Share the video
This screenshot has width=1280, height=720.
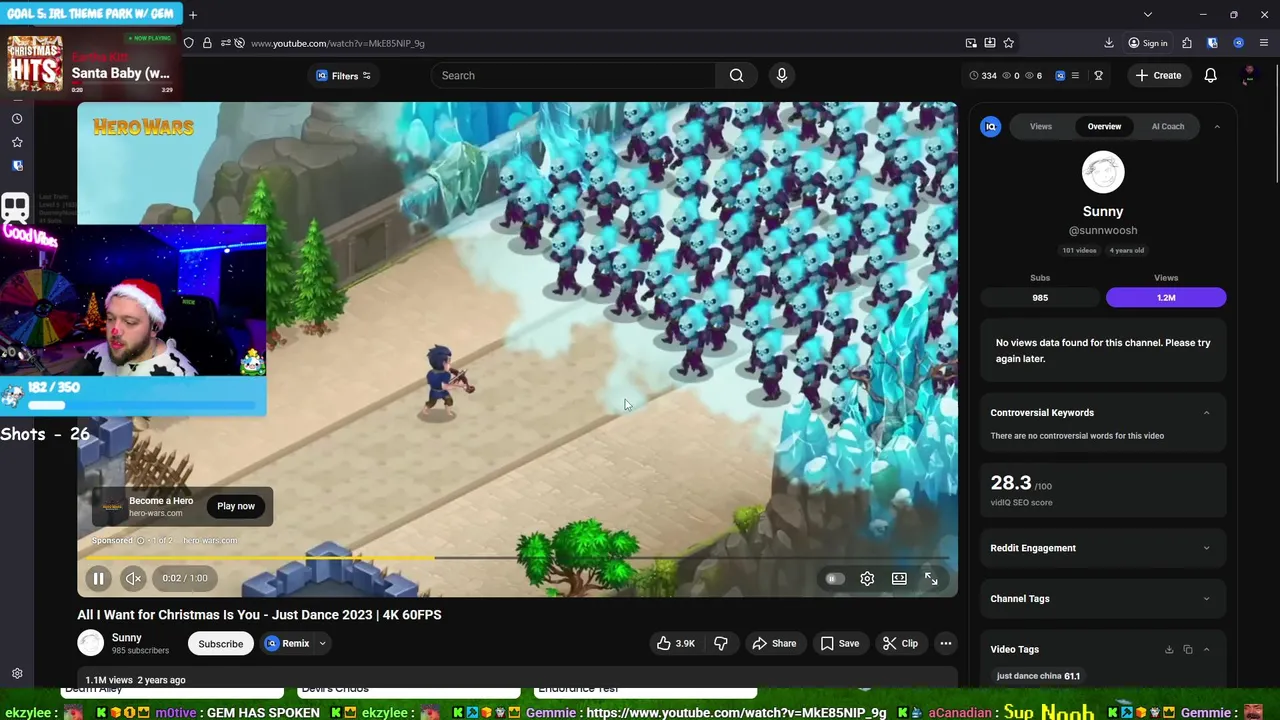tap(774, 644)
